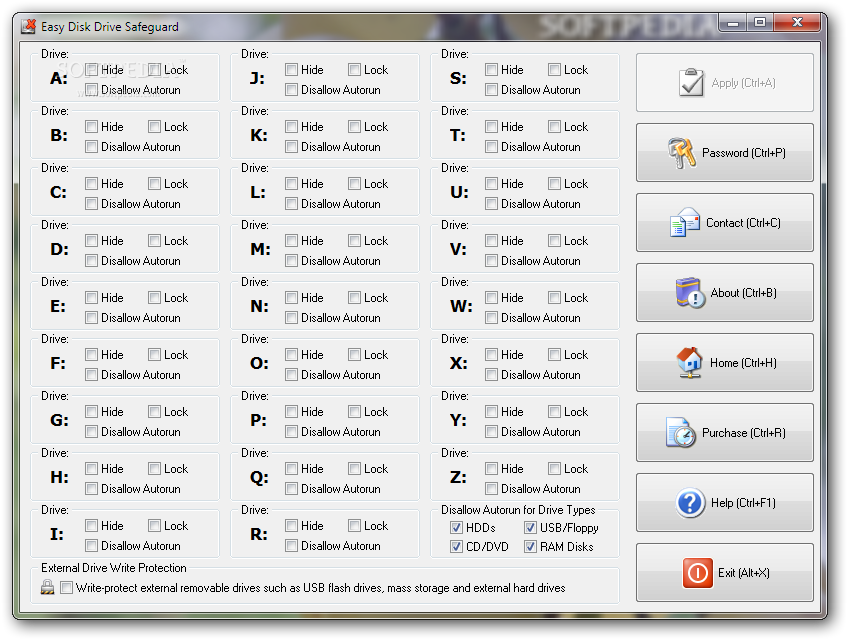Image resolution: width=848 pixels, height=640 pixels.
Task: Click the house Home icon
Action: coord(690,362)
